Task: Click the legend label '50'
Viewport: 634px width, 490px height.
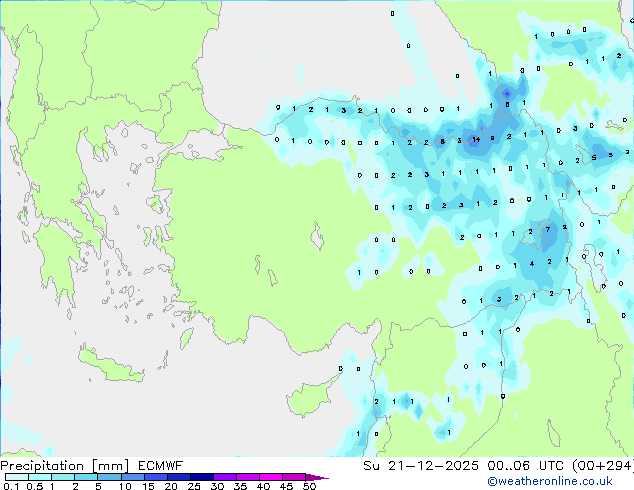Action: (x=309, y=486)
